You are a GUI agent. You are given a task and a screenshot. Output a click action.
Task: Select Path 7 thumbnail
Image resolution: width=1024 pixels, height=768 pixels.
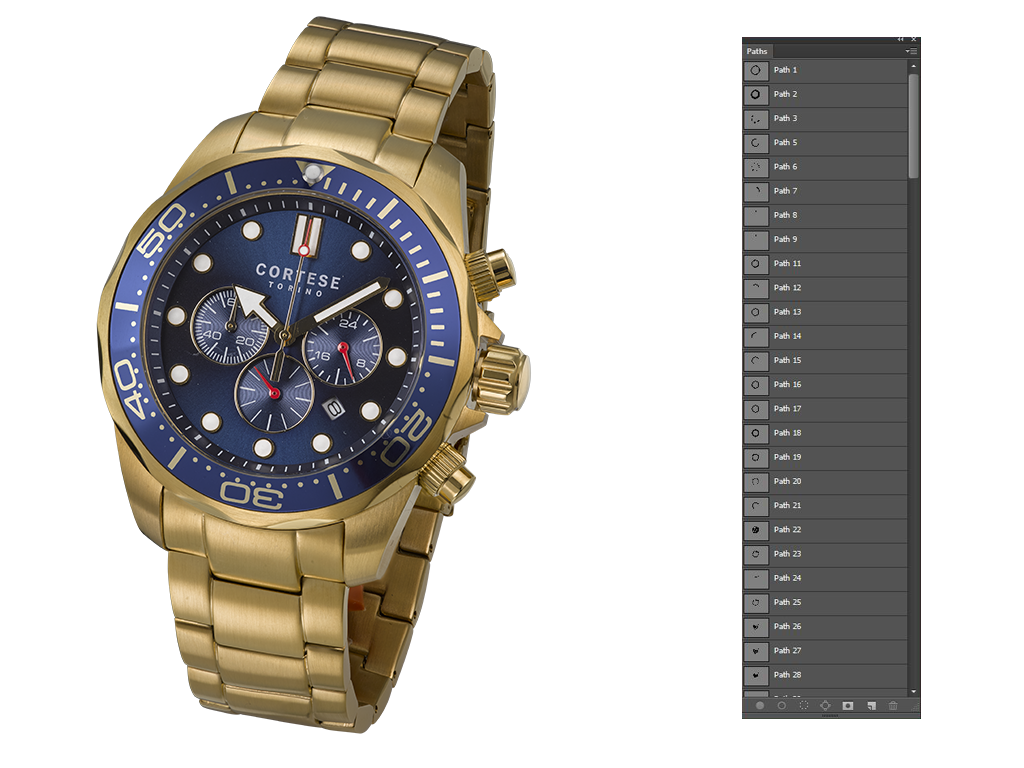756,191
